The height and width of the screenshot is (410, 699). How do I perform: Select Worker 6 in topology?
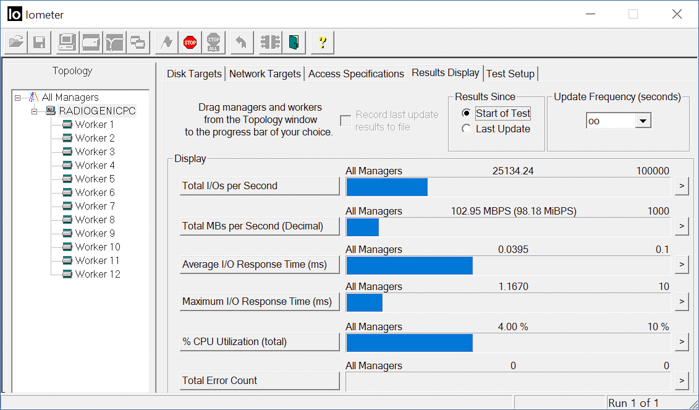click(x=94, y=193)
